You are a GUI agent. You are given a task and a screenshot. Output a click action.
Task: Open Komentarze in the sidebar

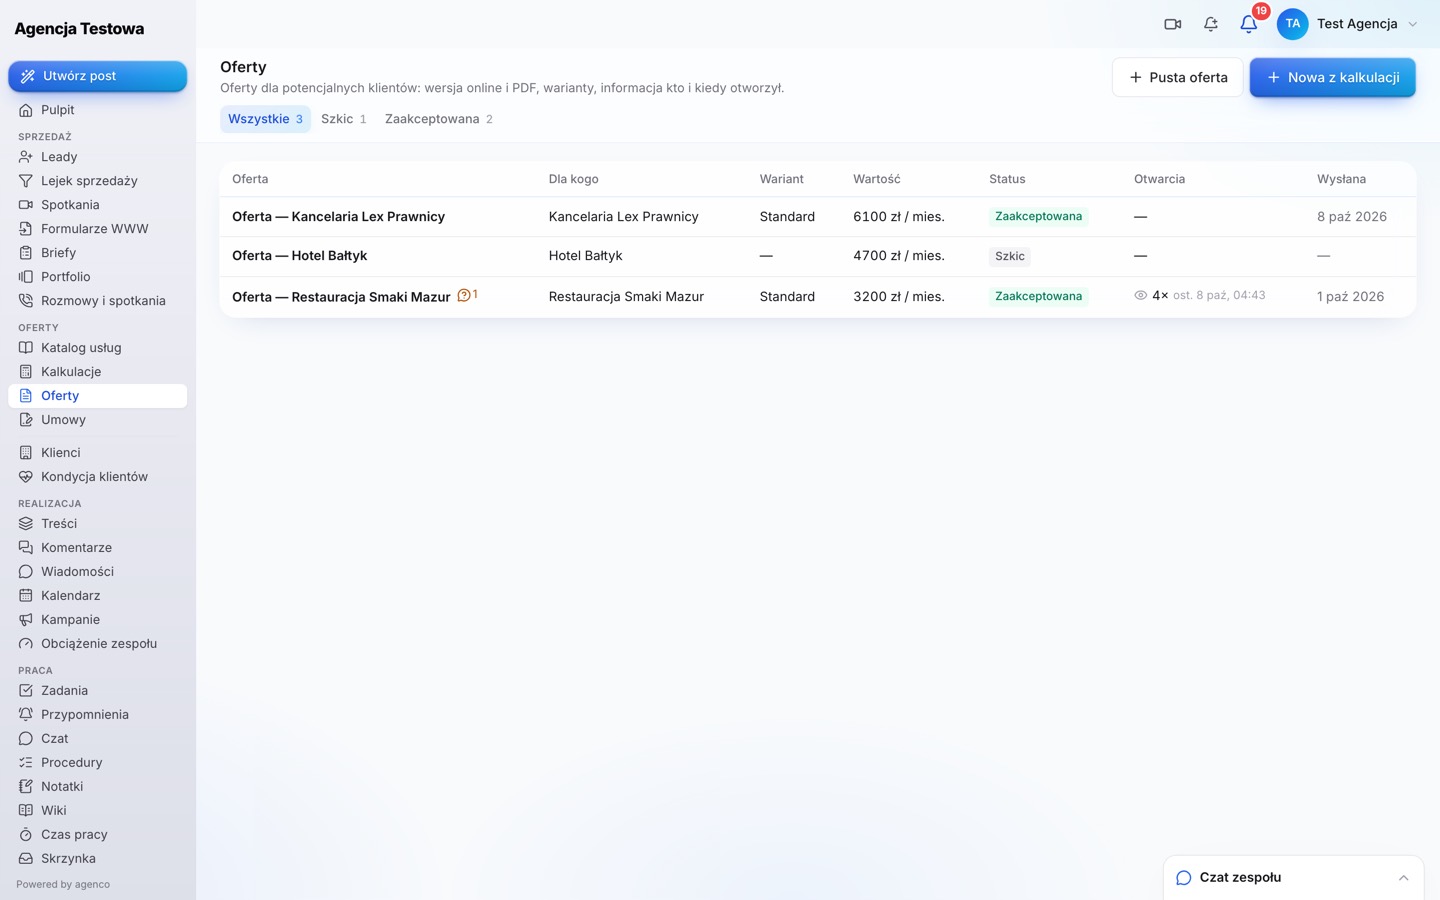97,548
